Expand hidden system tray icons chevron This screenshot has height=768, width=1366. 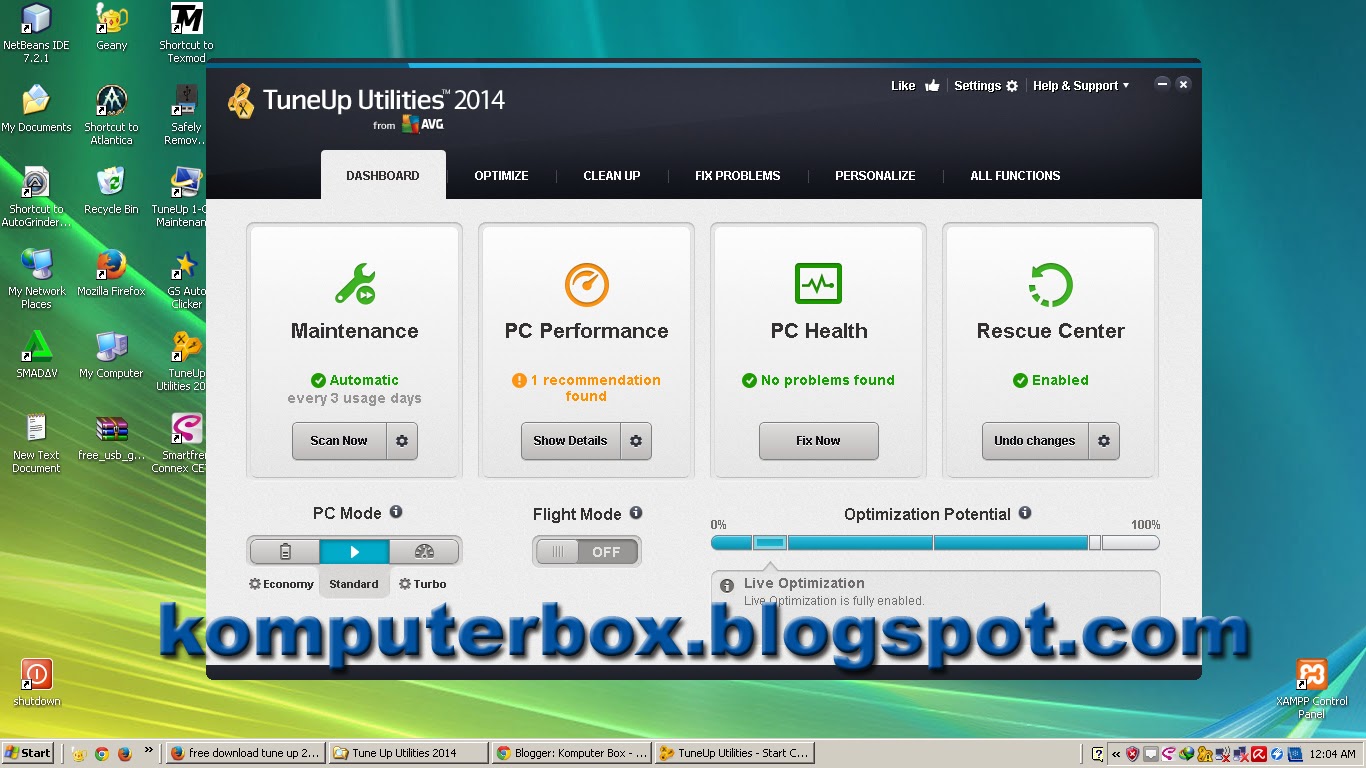click(x=1116, y=754)
